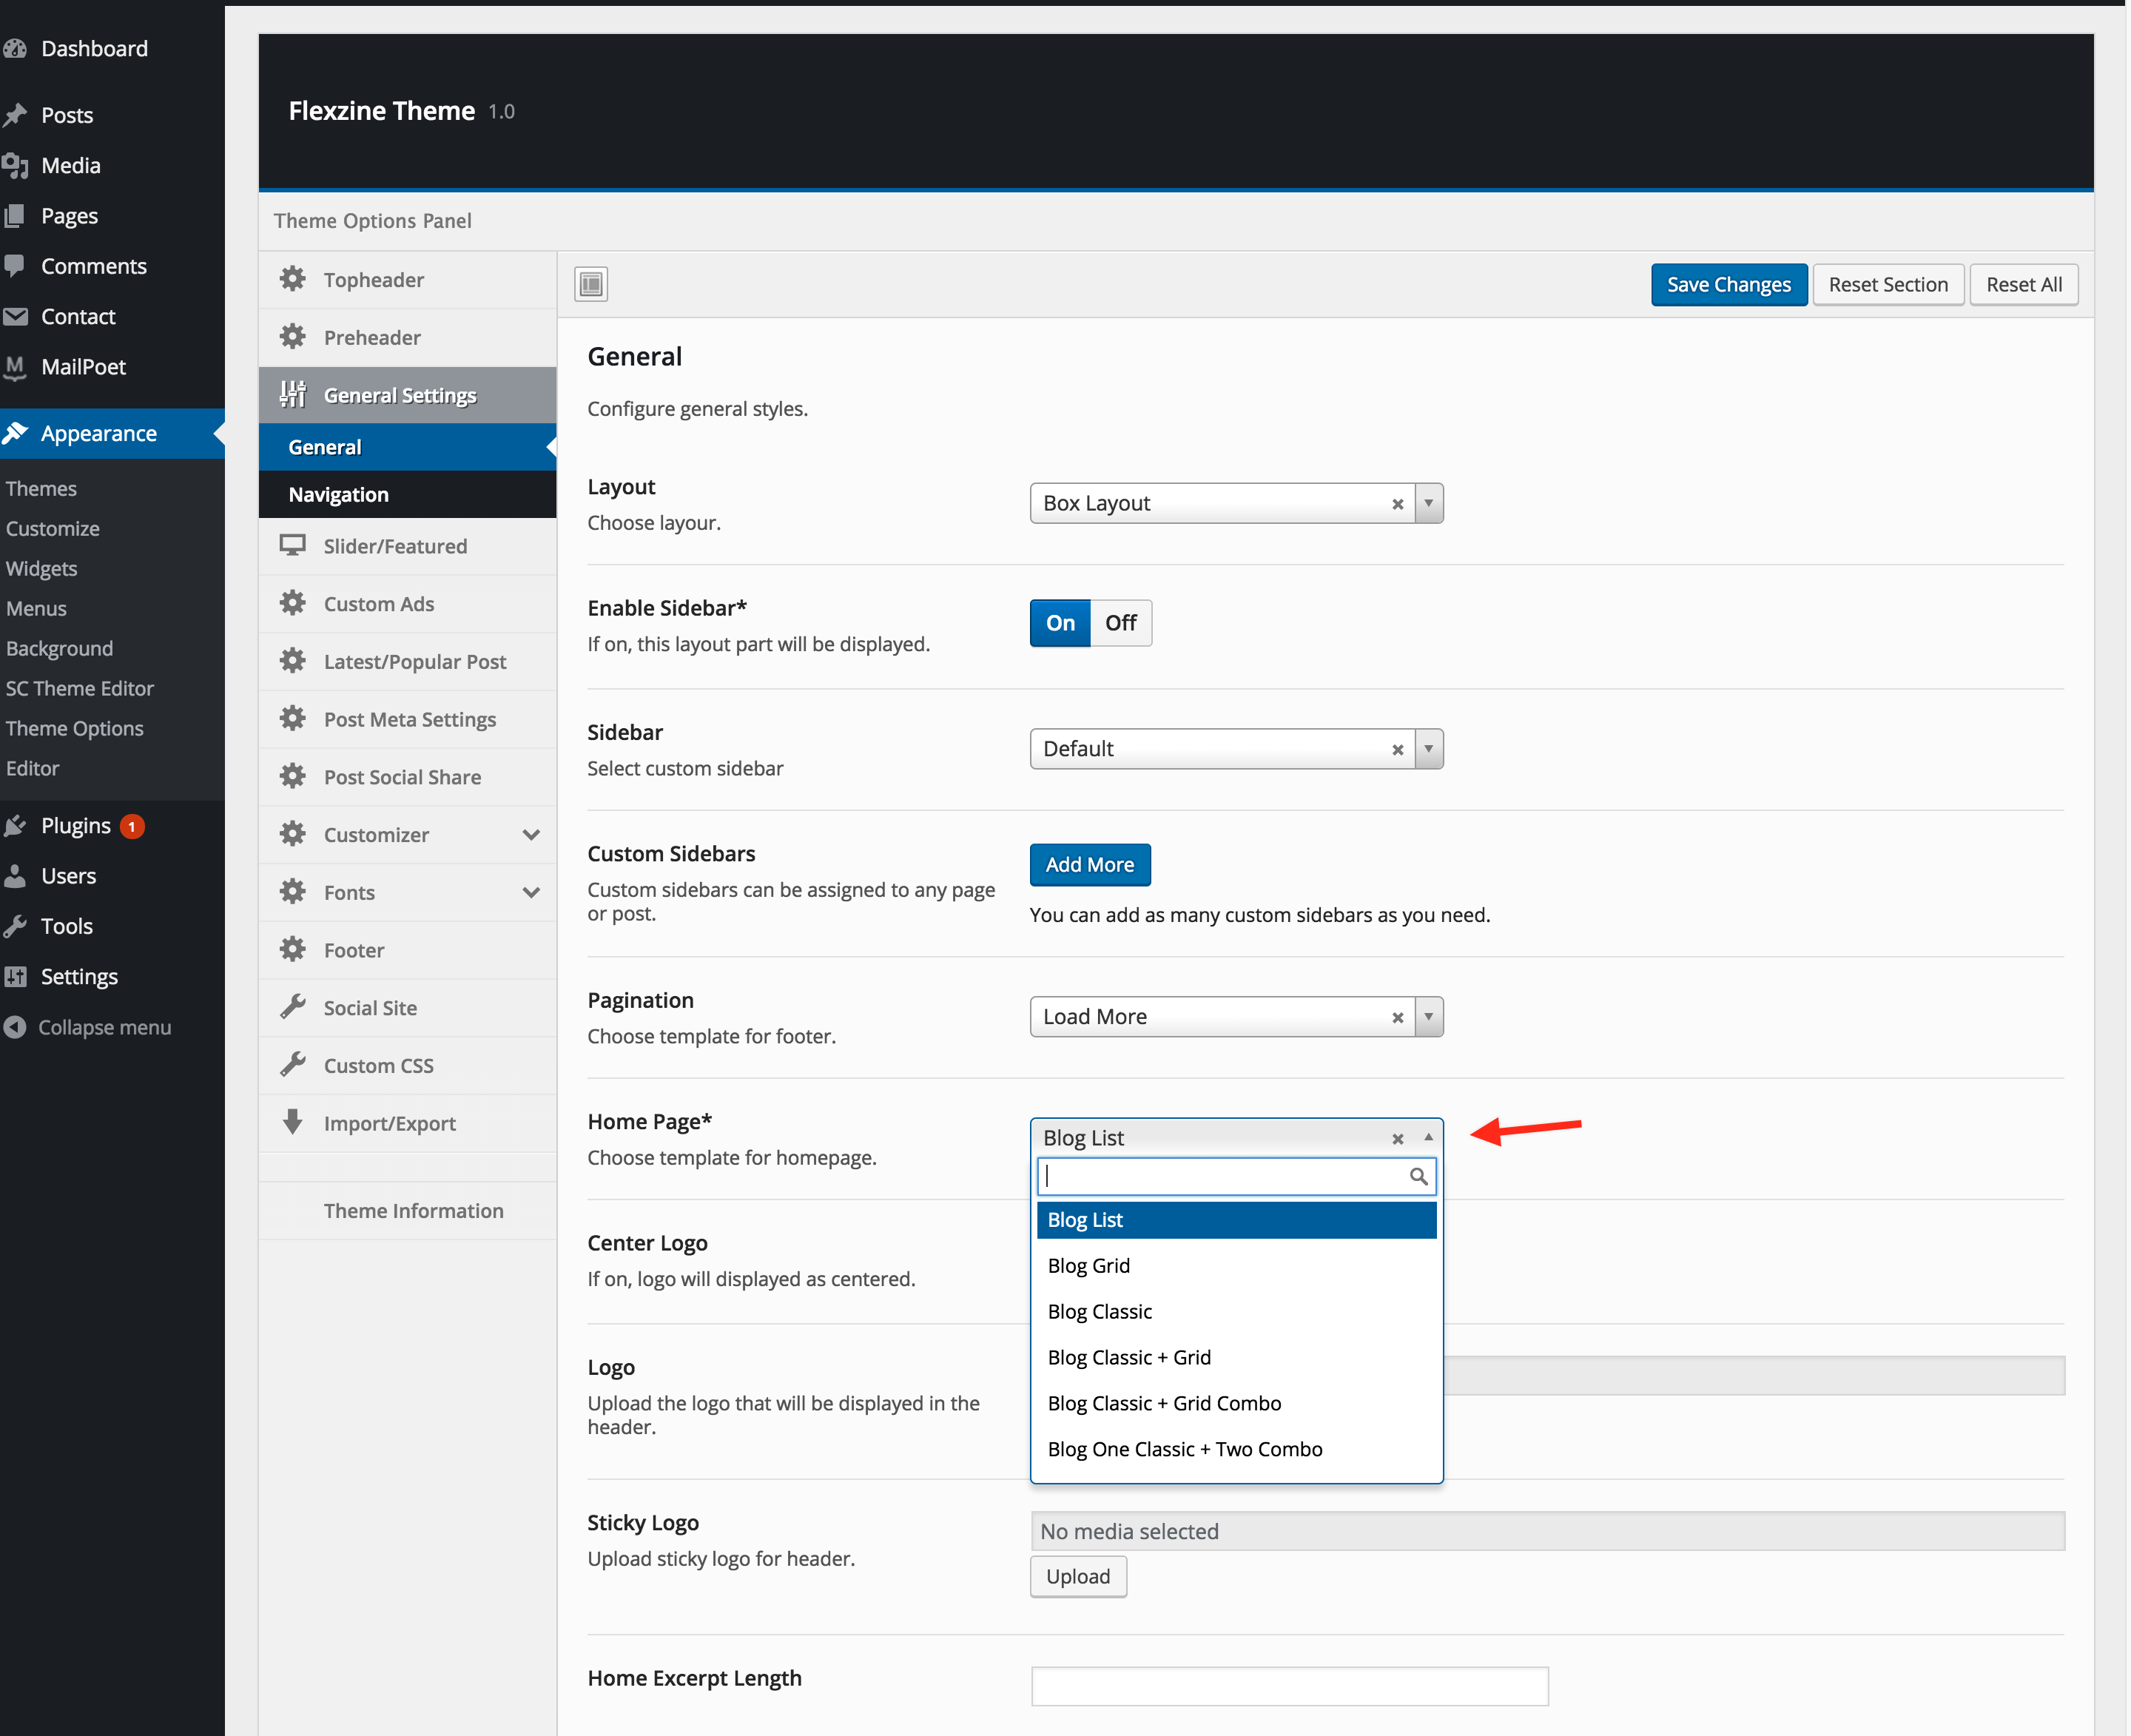Click the Media icon in sidebar

(x=14, y=165)
